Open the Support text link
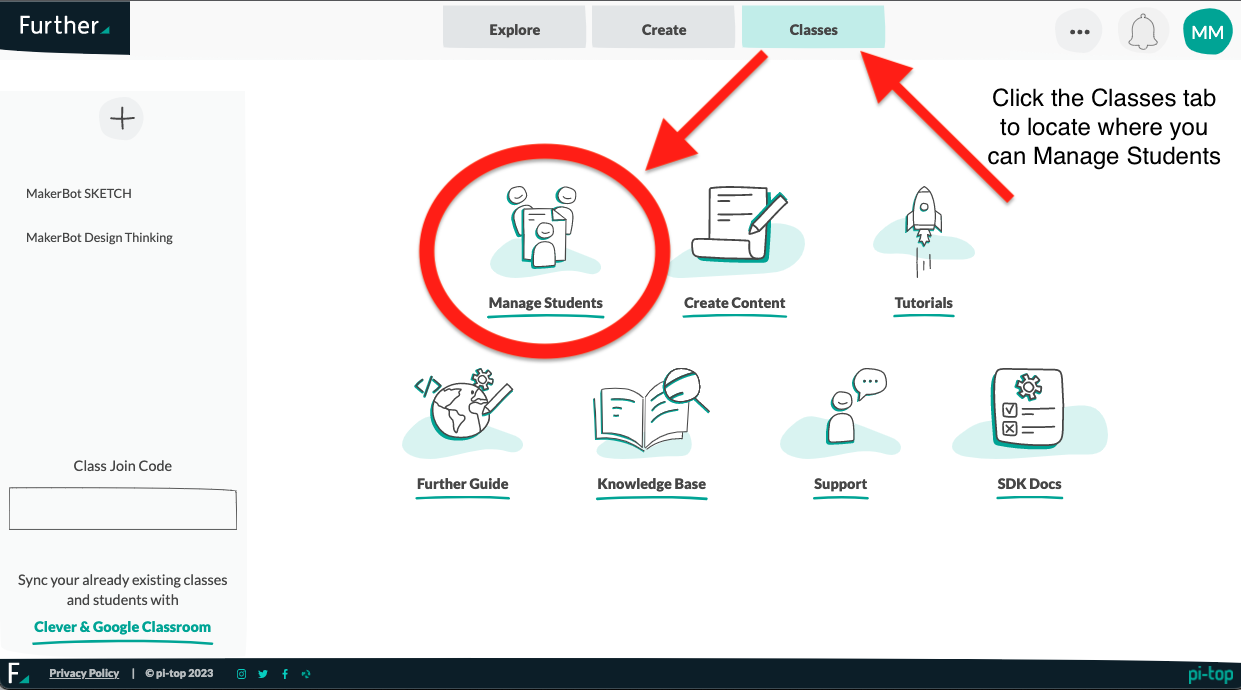Image resolution: width=1241 pixels, height=690 pixels. point(840,484)
